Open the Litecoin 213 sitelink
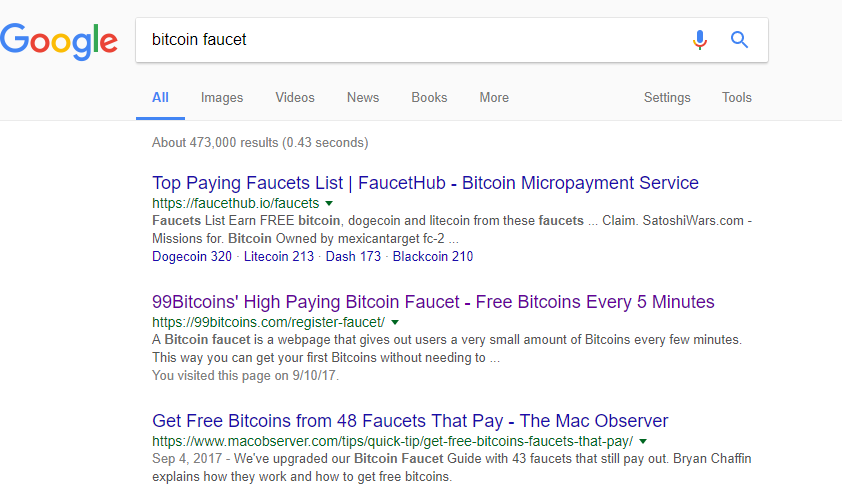The width and height of the screenshot is (842, 496). point(279,257)
